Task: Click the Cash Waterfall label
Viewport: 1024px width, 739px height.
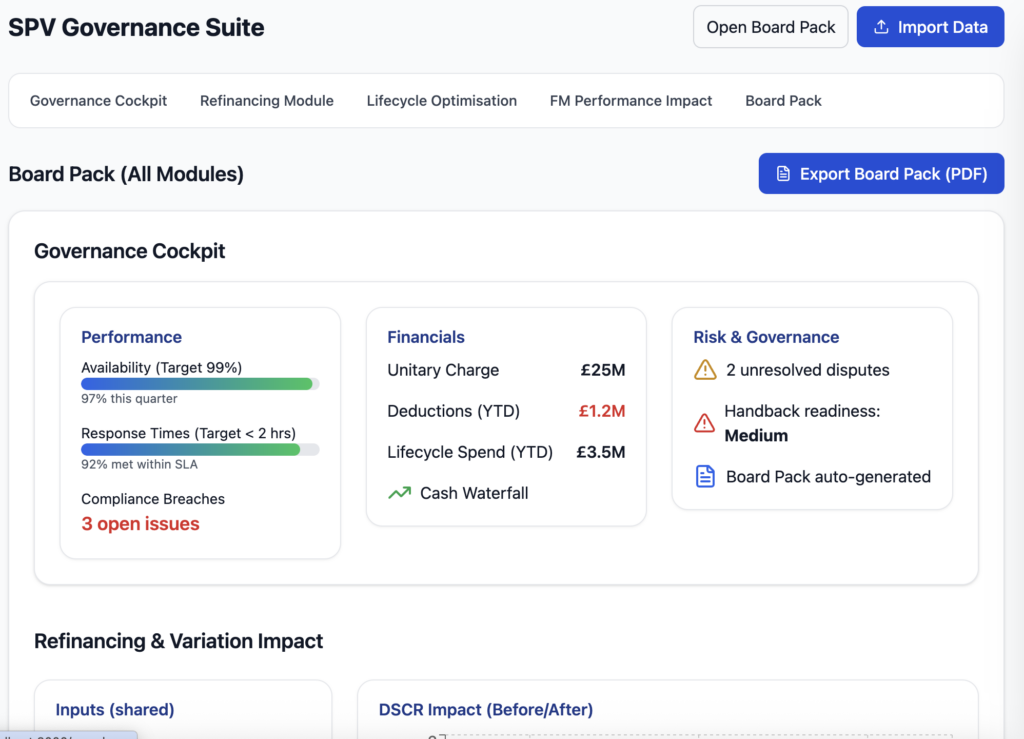Action: click(x=474, y=493)
